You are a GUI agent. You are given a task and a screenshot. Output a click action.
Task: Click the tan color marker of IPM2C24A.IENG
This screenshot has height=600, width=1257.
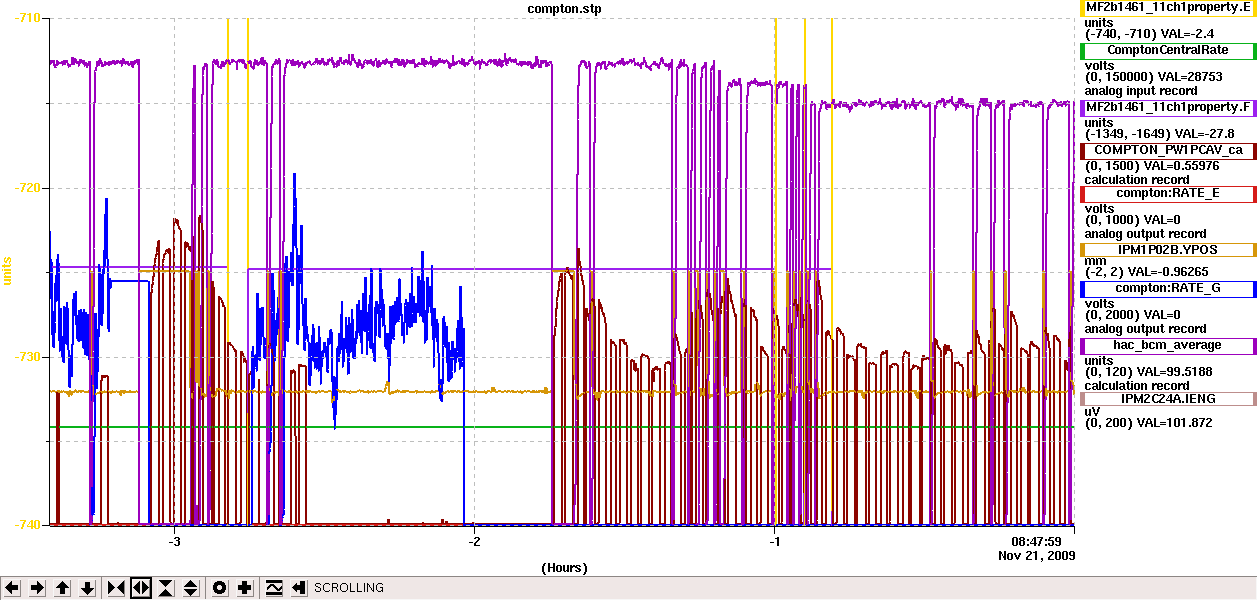click(1083, 399)
